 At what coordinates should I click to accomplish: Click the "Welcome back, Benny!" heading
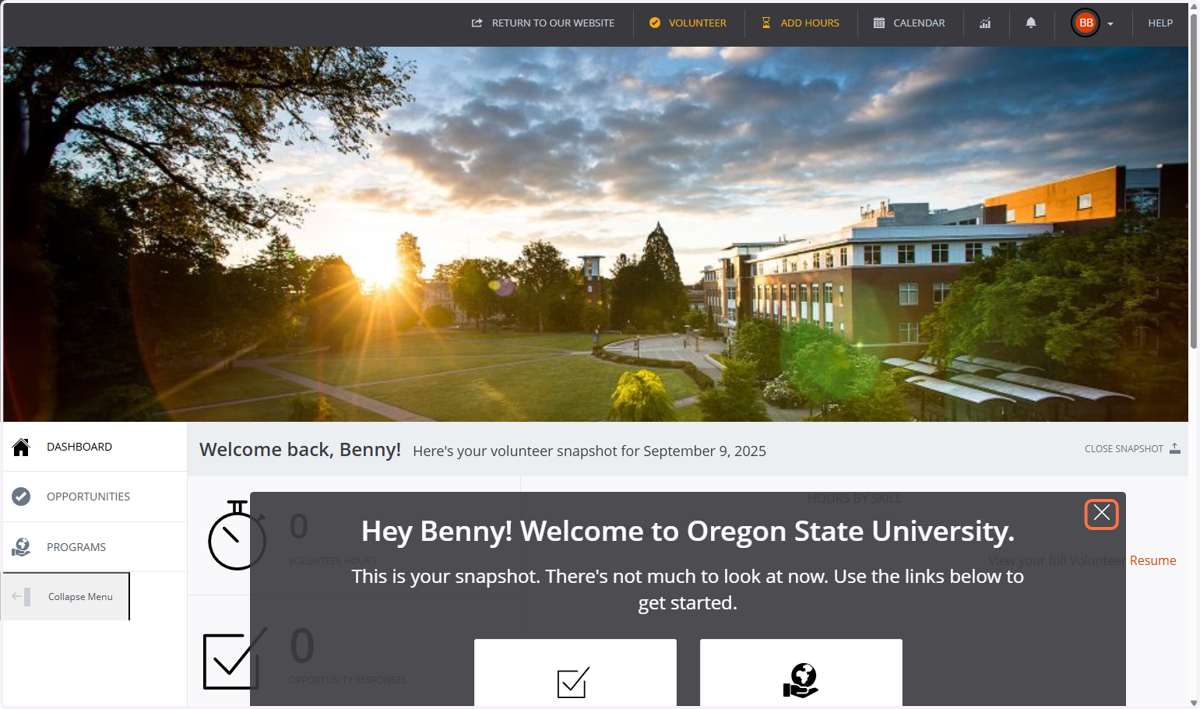(300, 450)
